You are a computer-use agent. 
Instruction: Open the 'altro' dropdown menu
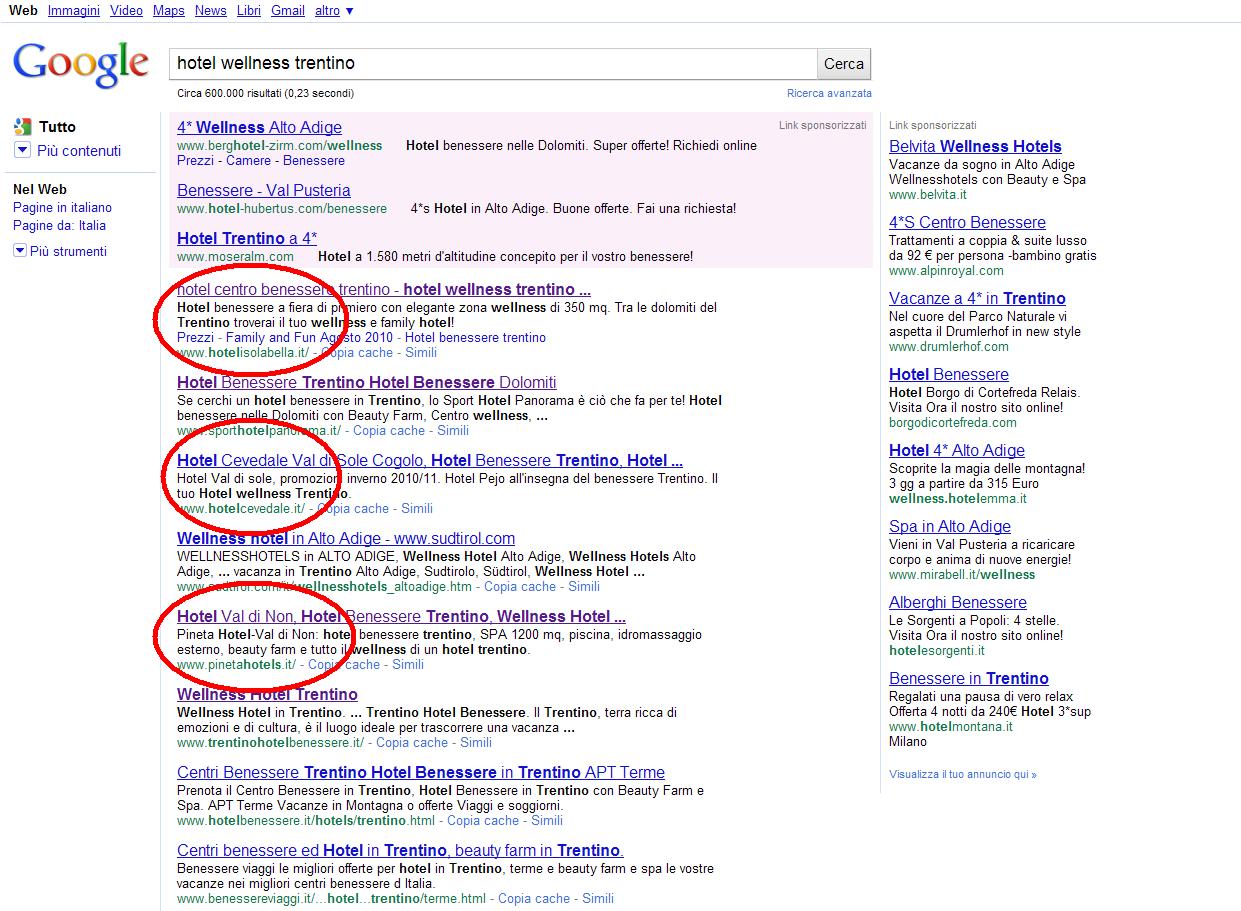pos(333,10)
